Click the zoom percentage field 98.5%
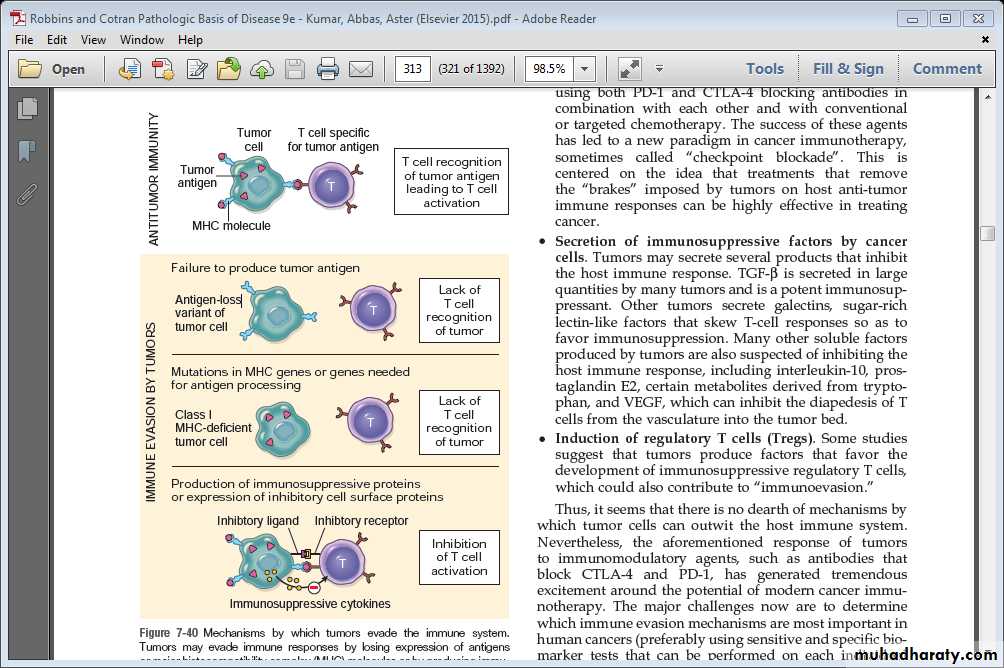 [x=549, y=69]
